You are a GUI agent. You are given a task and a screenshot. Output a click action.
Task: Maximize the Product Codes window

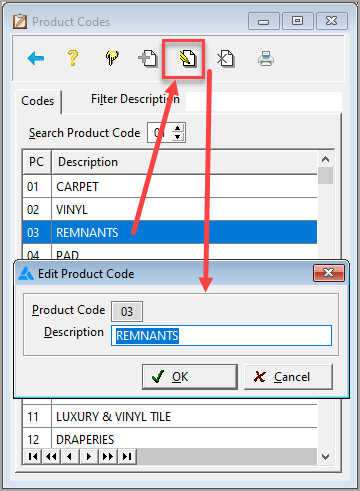click(x=298, y=21)
